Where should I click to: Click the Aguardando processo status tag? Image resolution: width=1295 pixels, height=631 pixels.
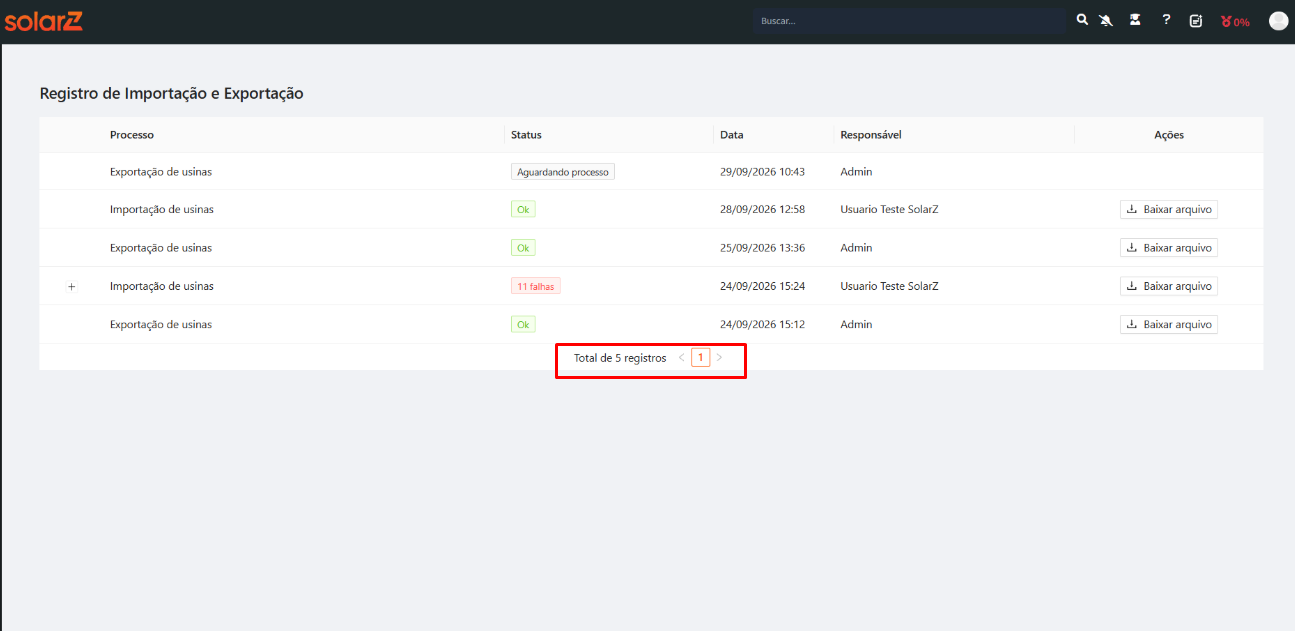point(563,172)
